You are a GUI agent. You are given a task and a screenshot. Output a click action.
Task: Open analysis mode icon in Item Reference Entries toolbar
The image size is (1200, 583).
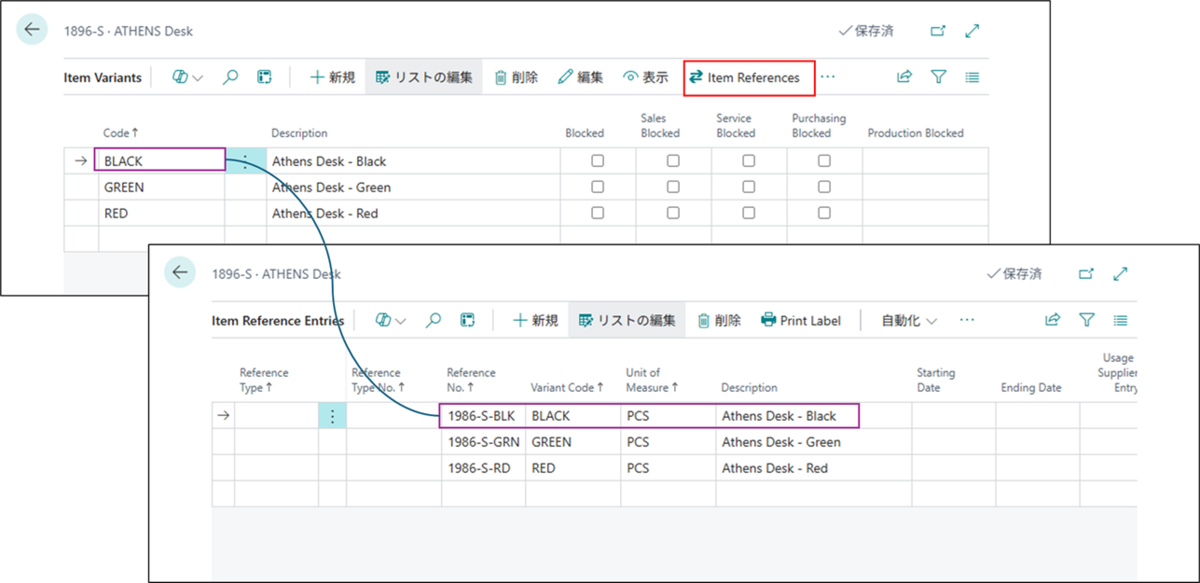pyautogui.click(x=467, y=321)
